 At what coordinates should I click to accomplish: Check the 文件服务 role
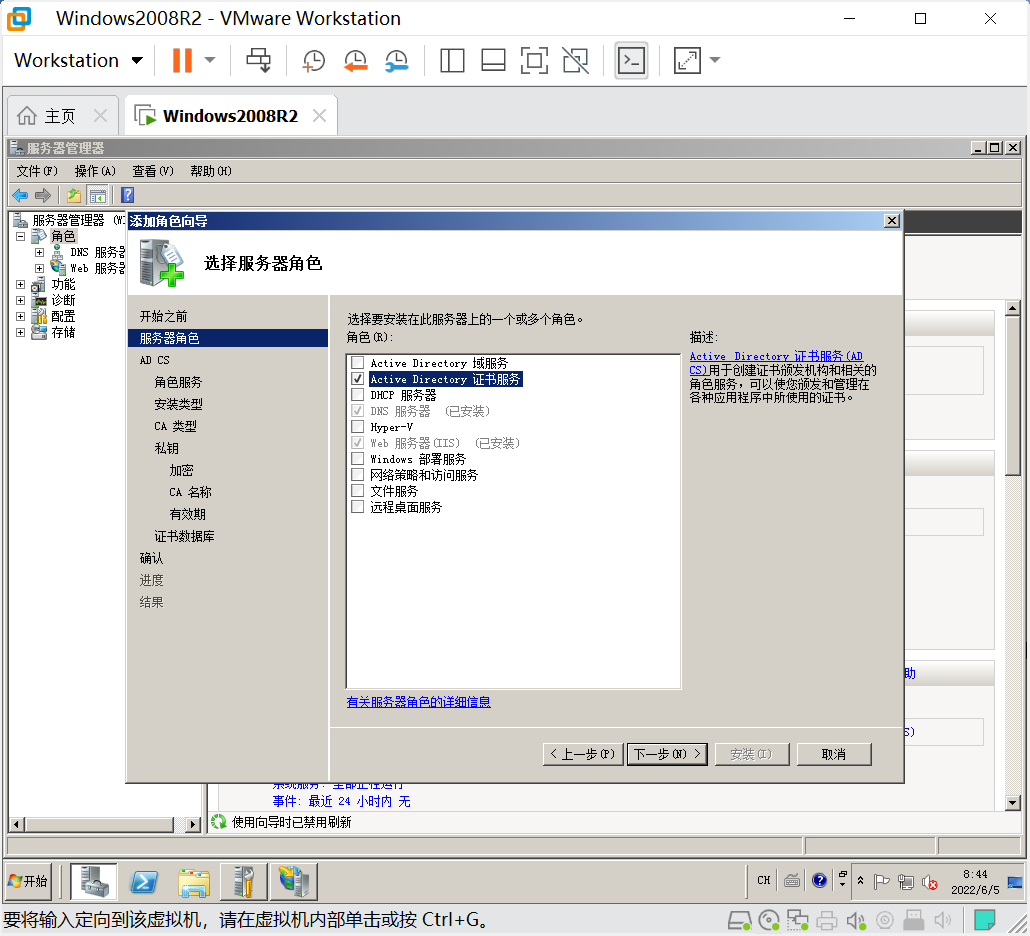pyautogui.click(x=357, y=491)
